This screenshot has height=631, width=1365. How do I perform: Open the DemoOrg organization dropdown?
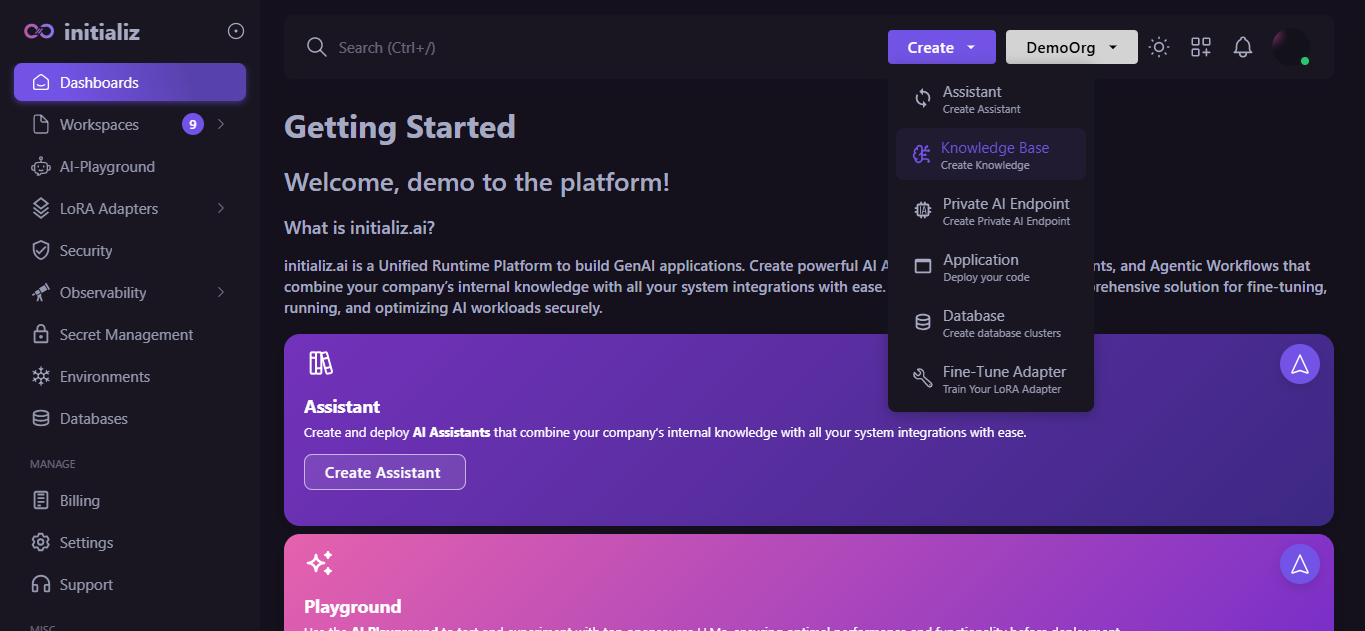pos(1071,47)
